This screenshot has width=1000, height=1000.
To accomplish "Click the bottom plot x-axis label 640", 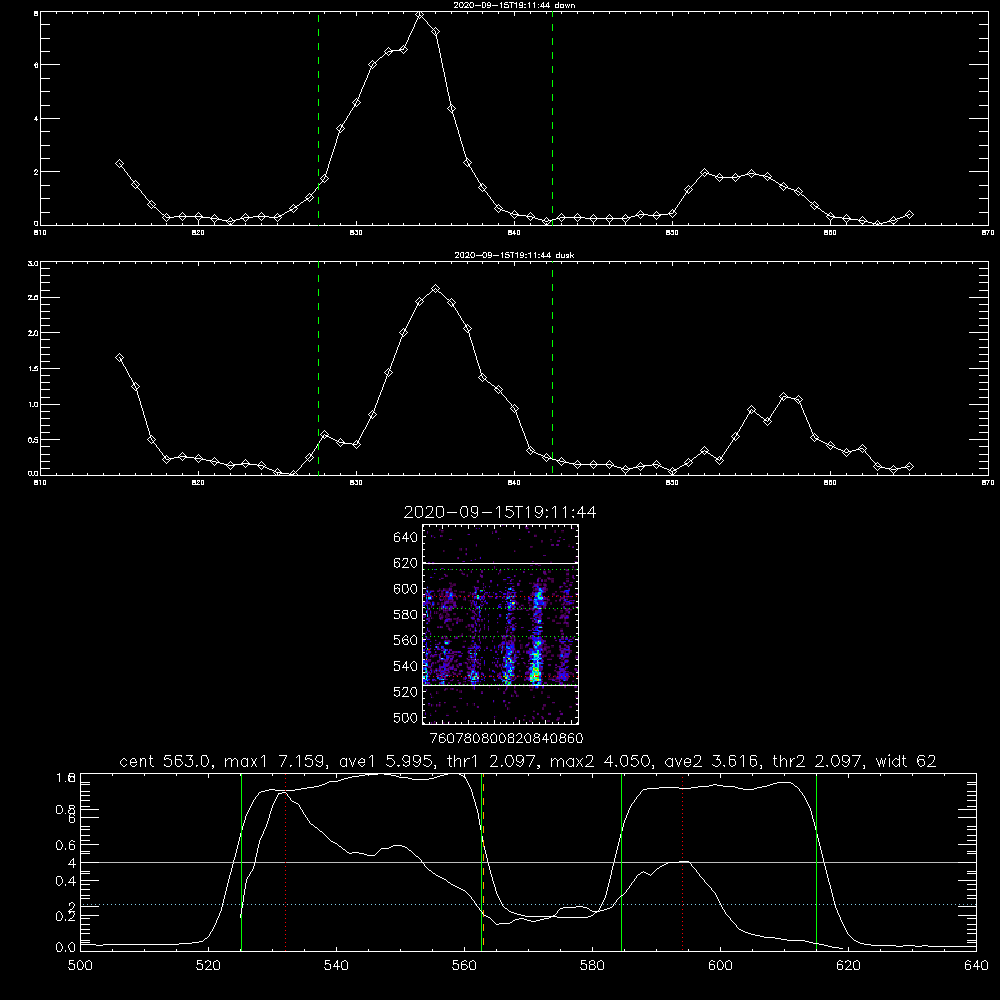I will click(976, 966).
